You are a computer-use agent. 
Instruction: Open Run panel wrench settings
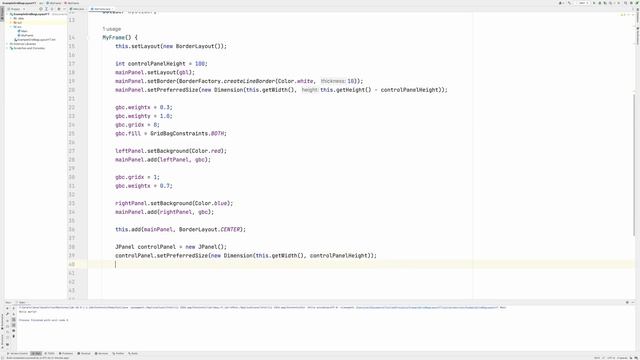coord(7,314)
